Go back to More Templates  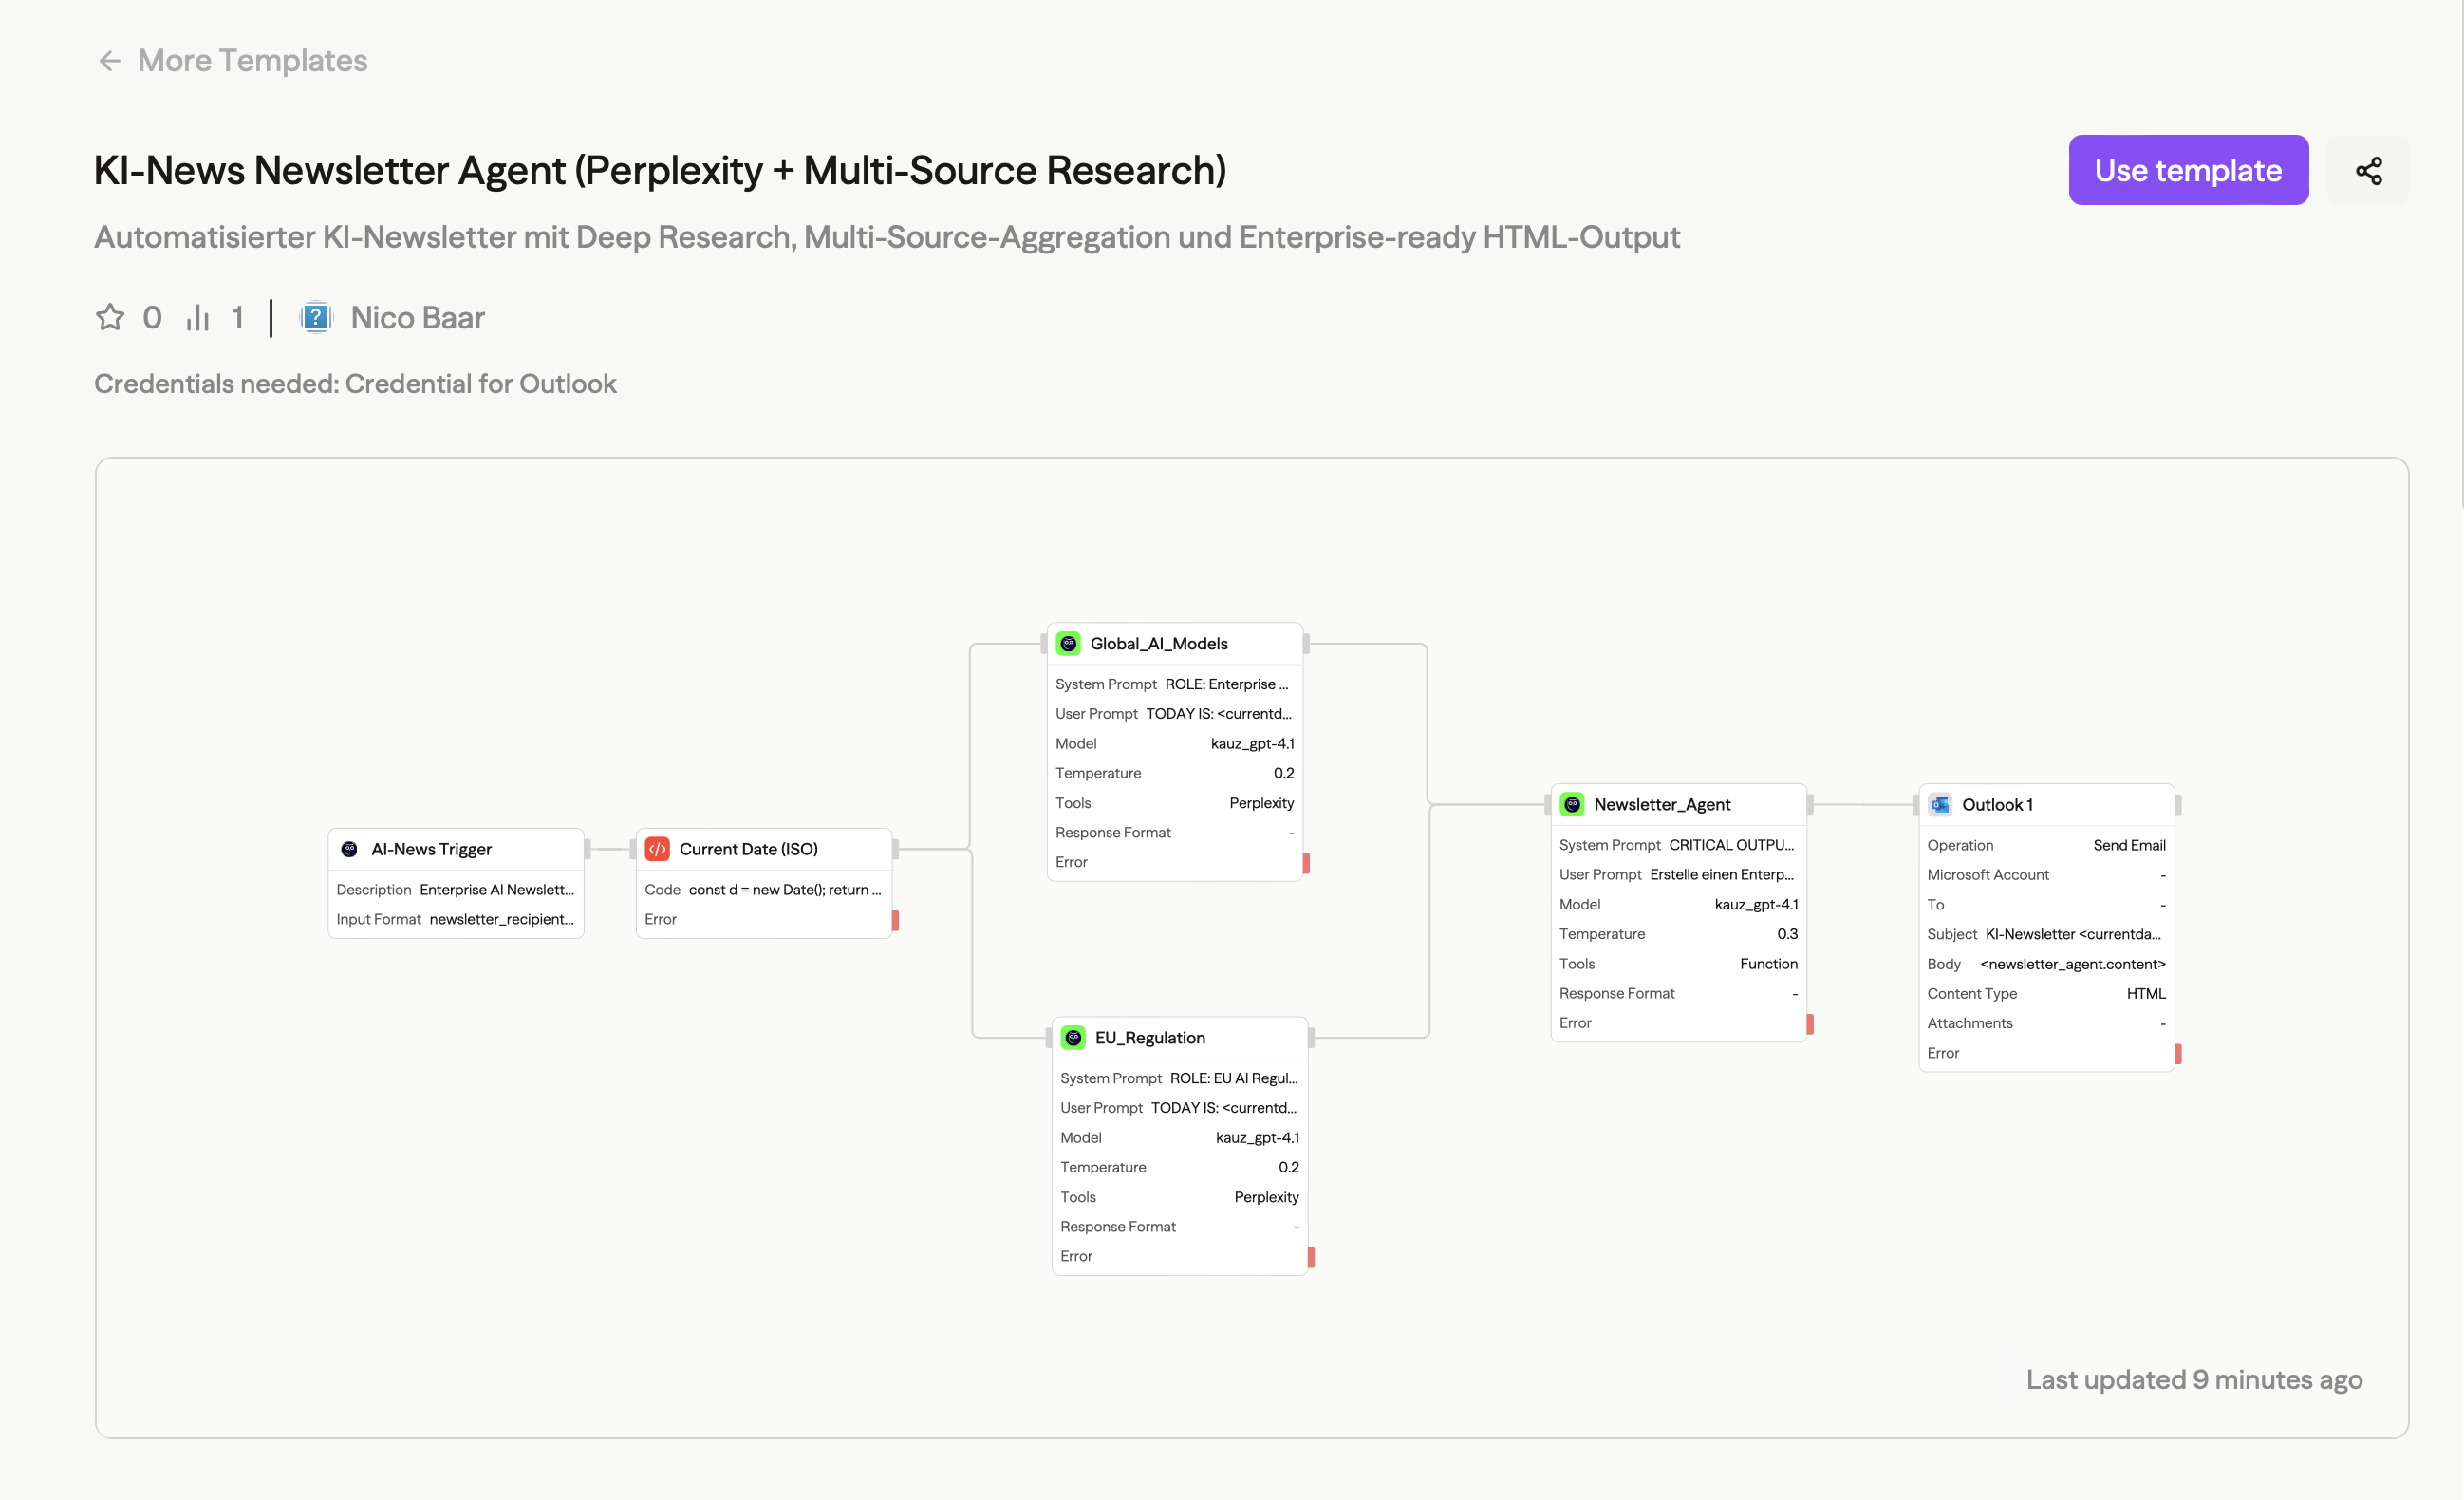(x=252, y=61)
